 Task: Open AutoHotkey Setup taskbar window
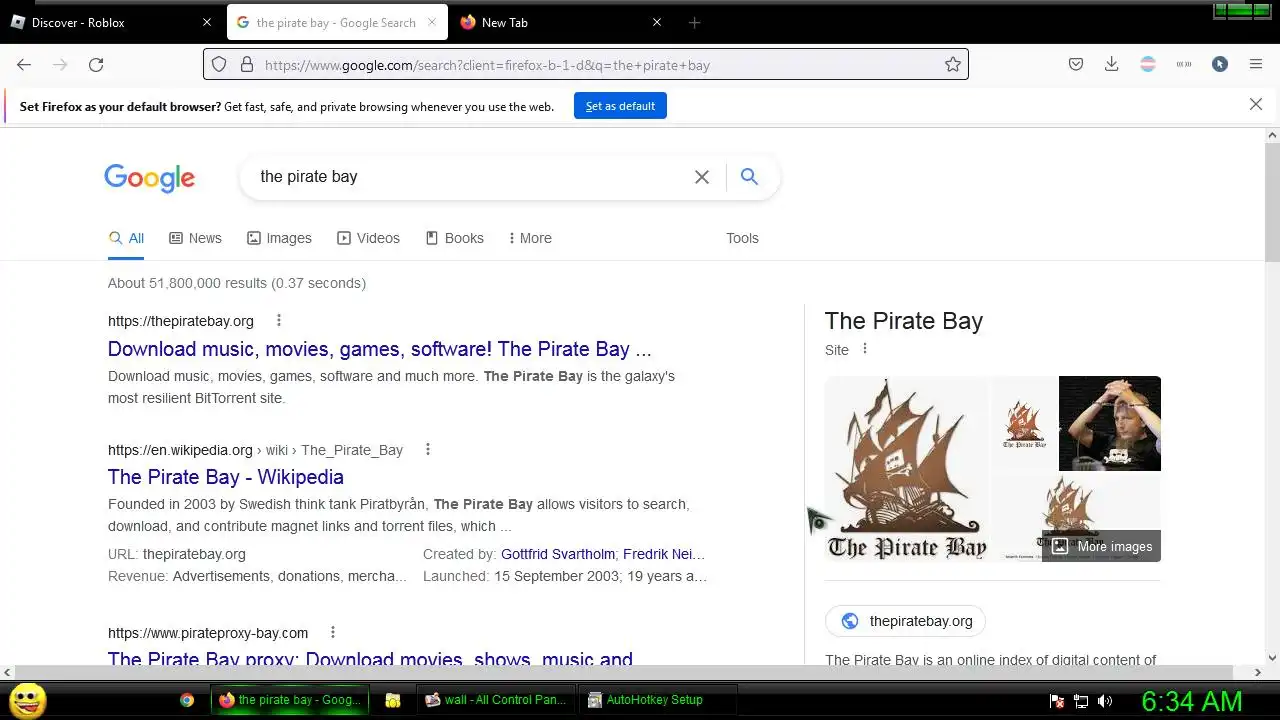coord(659,700)
